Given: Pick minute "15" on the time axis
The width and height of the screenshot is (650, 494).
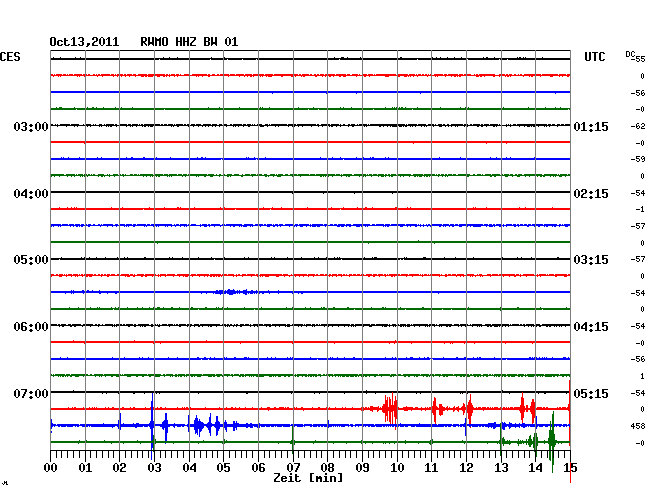Looking at the screenshot, I should (570, 468).
